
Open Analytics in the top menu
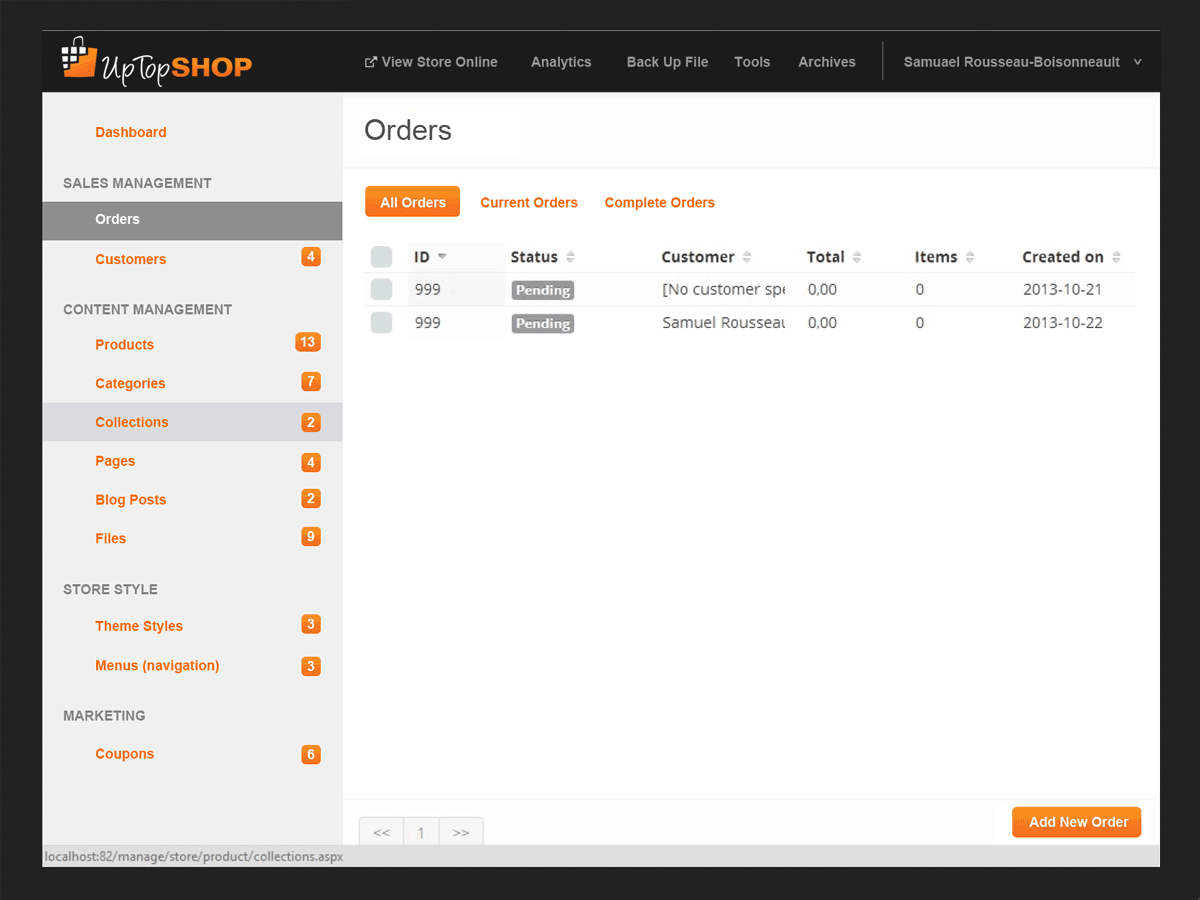click(x=561, y=62)
